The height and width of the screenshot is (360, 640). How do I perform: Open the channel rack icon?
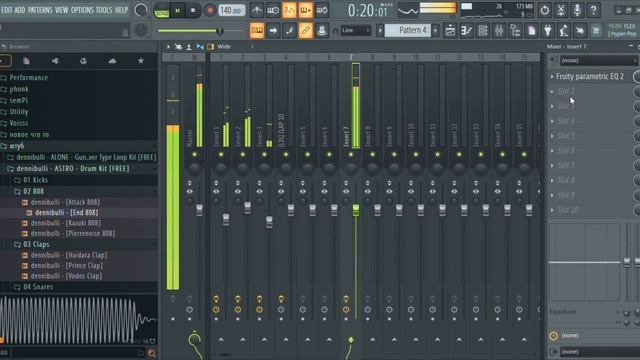[x=483, y=31]
